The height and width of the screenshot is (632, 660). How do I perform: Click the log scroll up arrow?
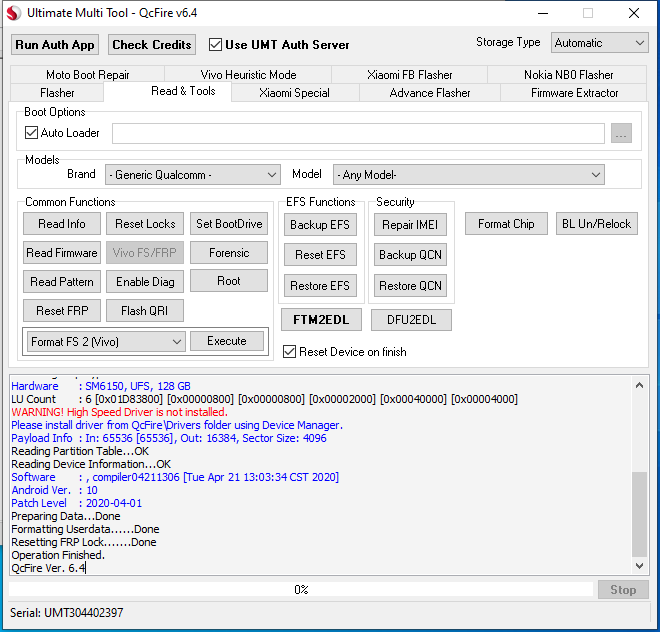click(x=639, y=385)
